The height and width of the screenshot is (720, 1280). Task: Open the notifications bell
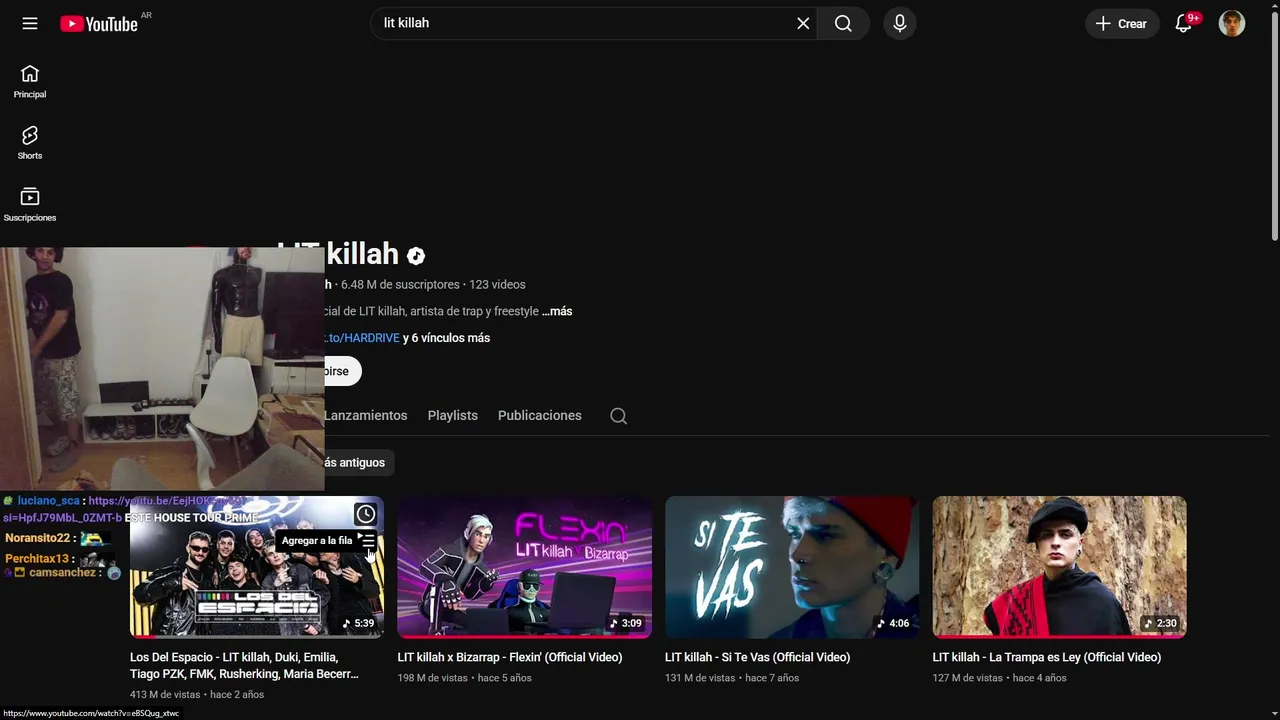point(1184,23)
